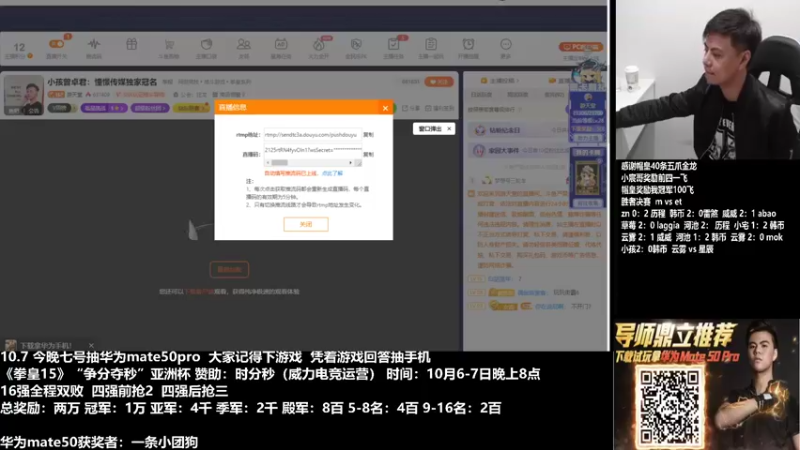Click the blue 点此了解 link
The height and width of the screenshot is (450, 800).
tap(332, 173)
